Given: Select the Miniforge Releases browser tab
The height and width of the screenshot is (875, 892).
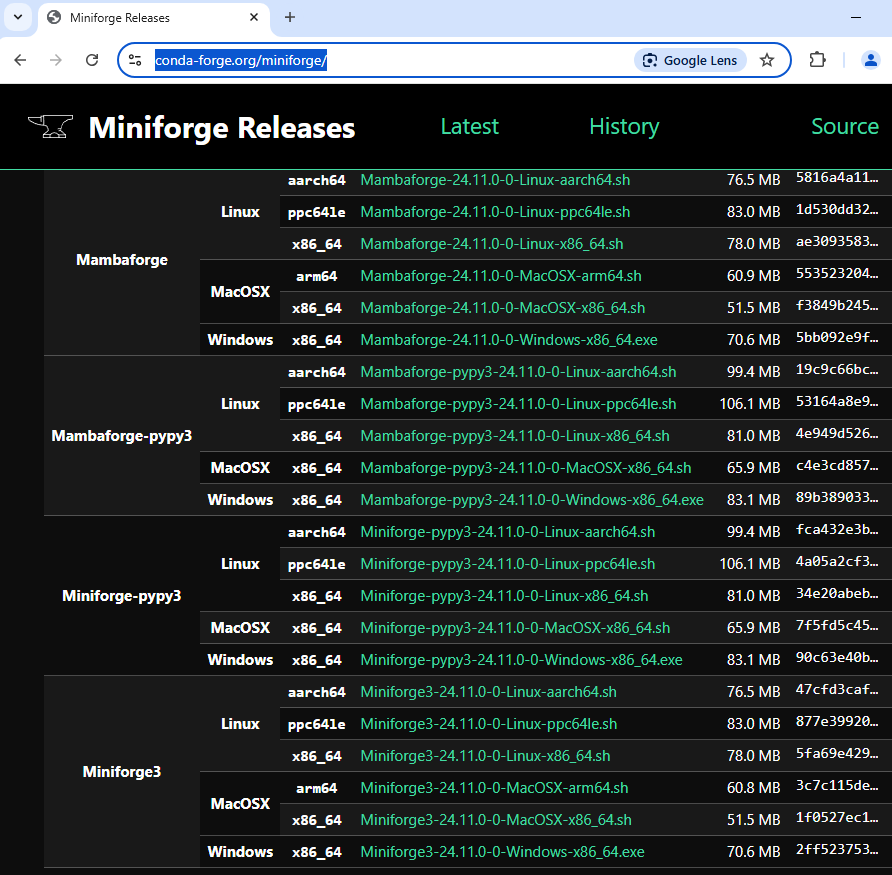Looking at the screenshot, I should (x=154, y=18).
